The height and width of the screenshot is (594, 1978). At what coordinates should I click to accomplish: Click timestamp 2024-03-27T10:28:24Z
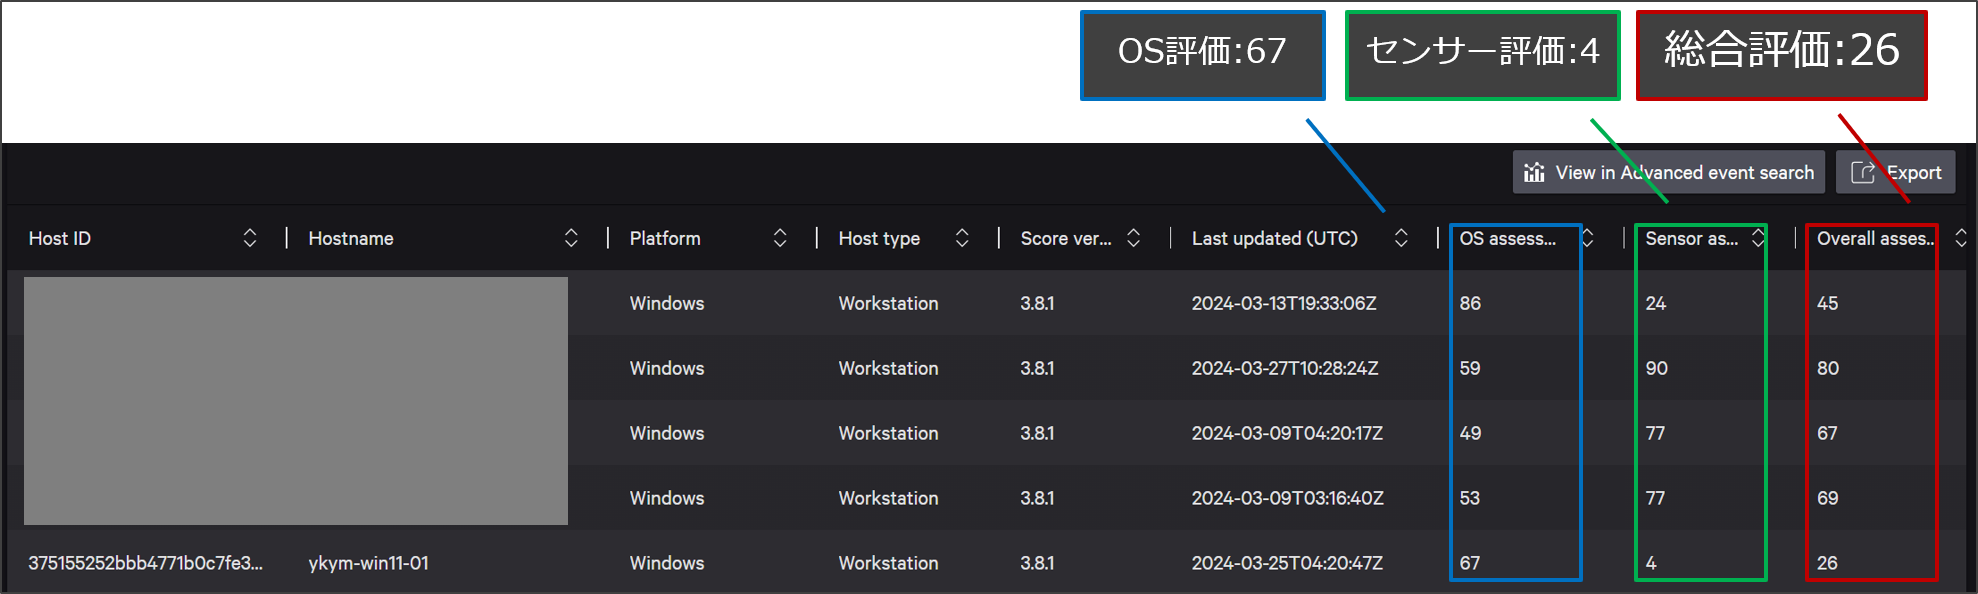click(1285, 368)
